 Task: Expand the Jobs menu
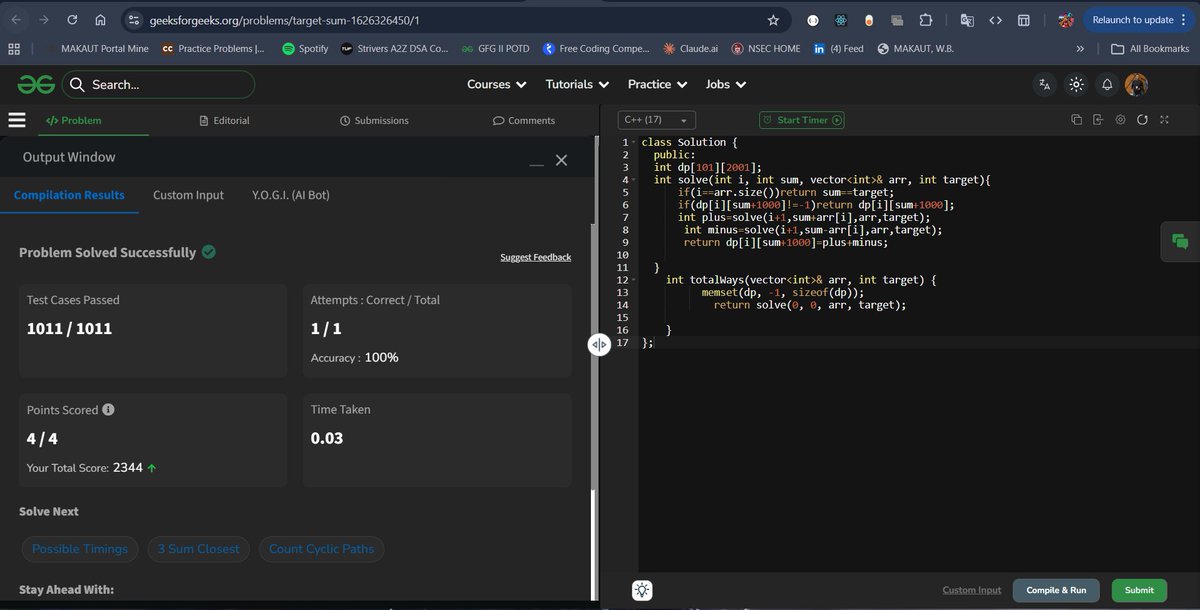point(725,85)
